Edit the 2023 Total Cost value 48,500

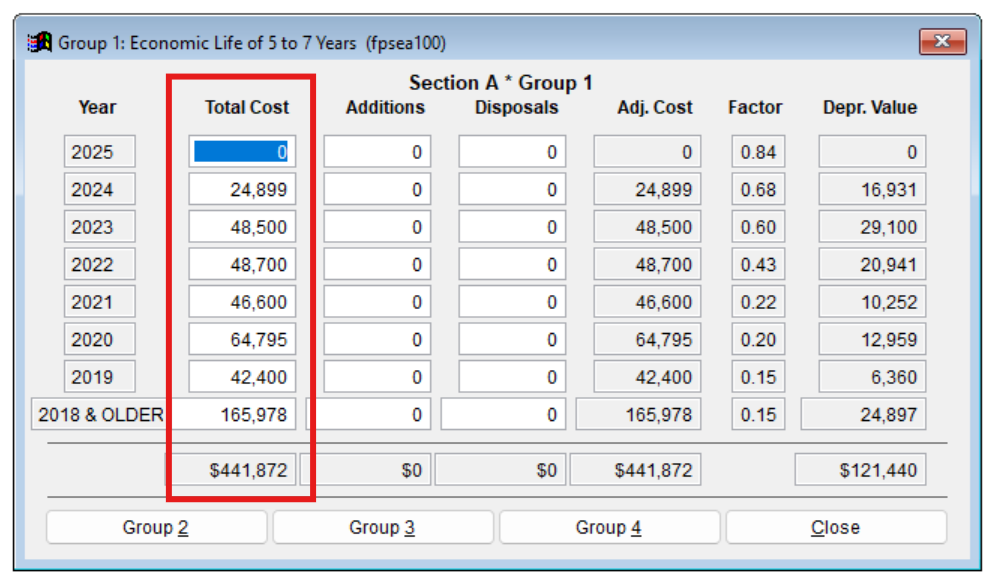point(242,227)
